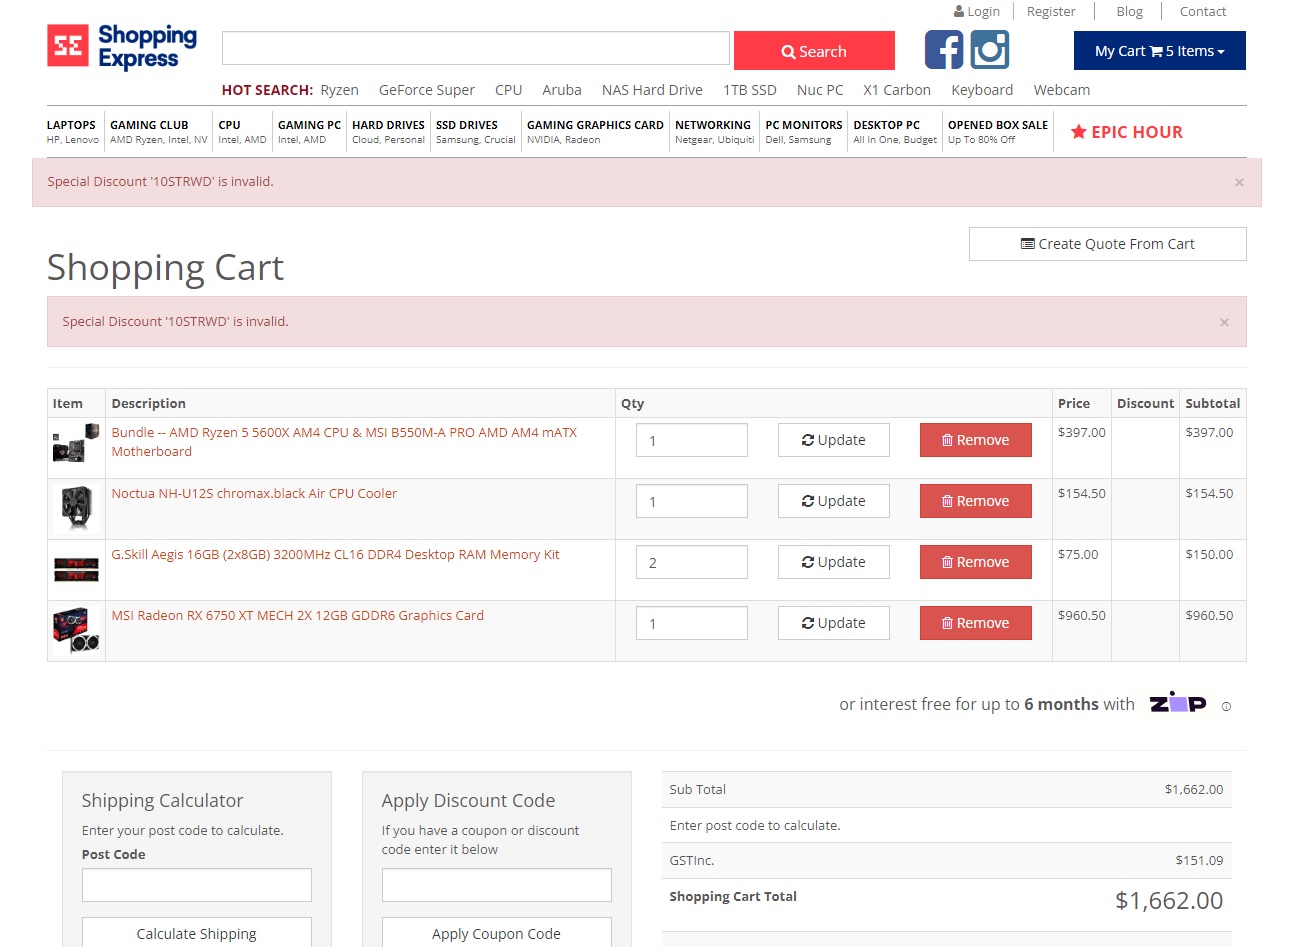Remove the G.Skill RAM from cart

(x=976, y=562)
